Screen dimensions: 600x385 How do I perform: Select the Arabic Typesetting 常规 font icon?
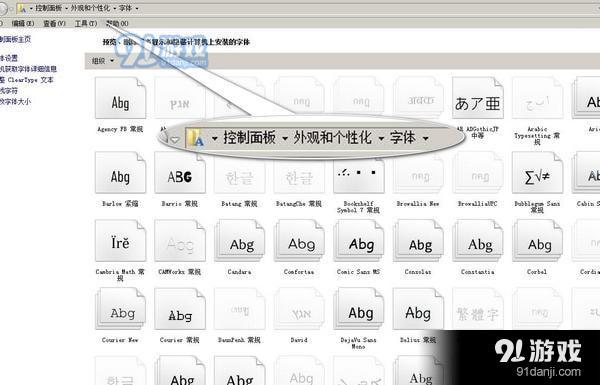[537, 98]
